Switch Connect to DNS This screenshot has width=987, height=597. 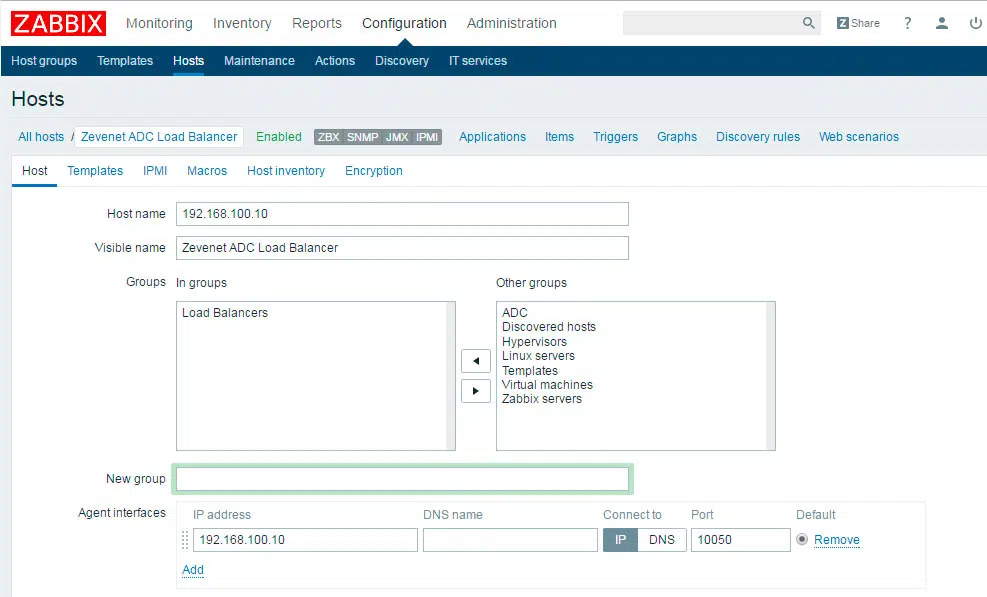pyautogui.click(x=661, y=540)
